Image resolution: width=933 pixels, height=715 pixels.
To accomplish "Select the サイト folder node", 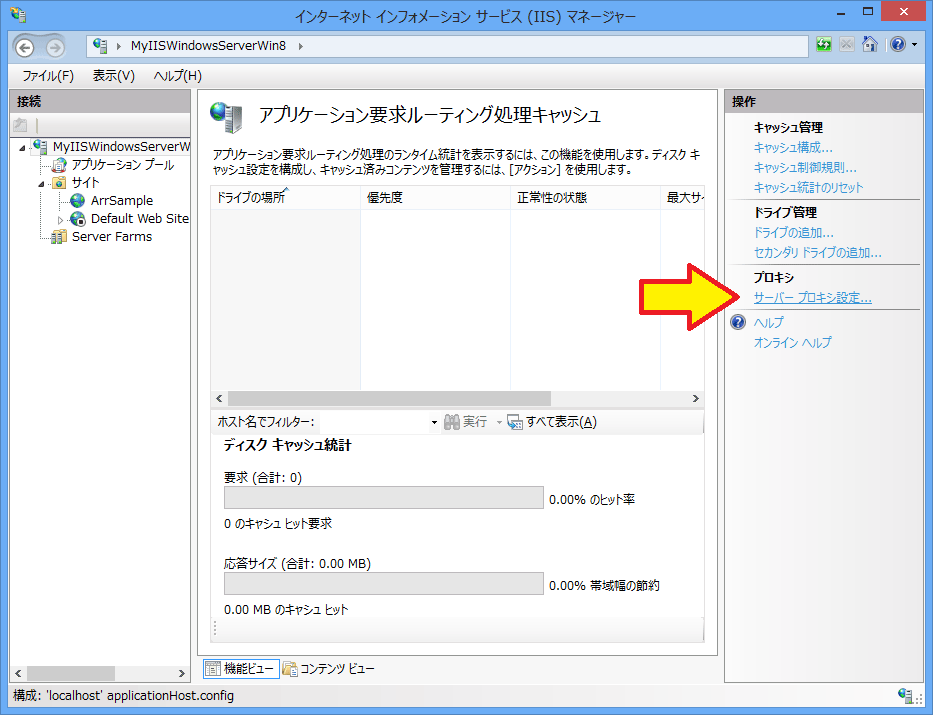I will pos(85,183).
